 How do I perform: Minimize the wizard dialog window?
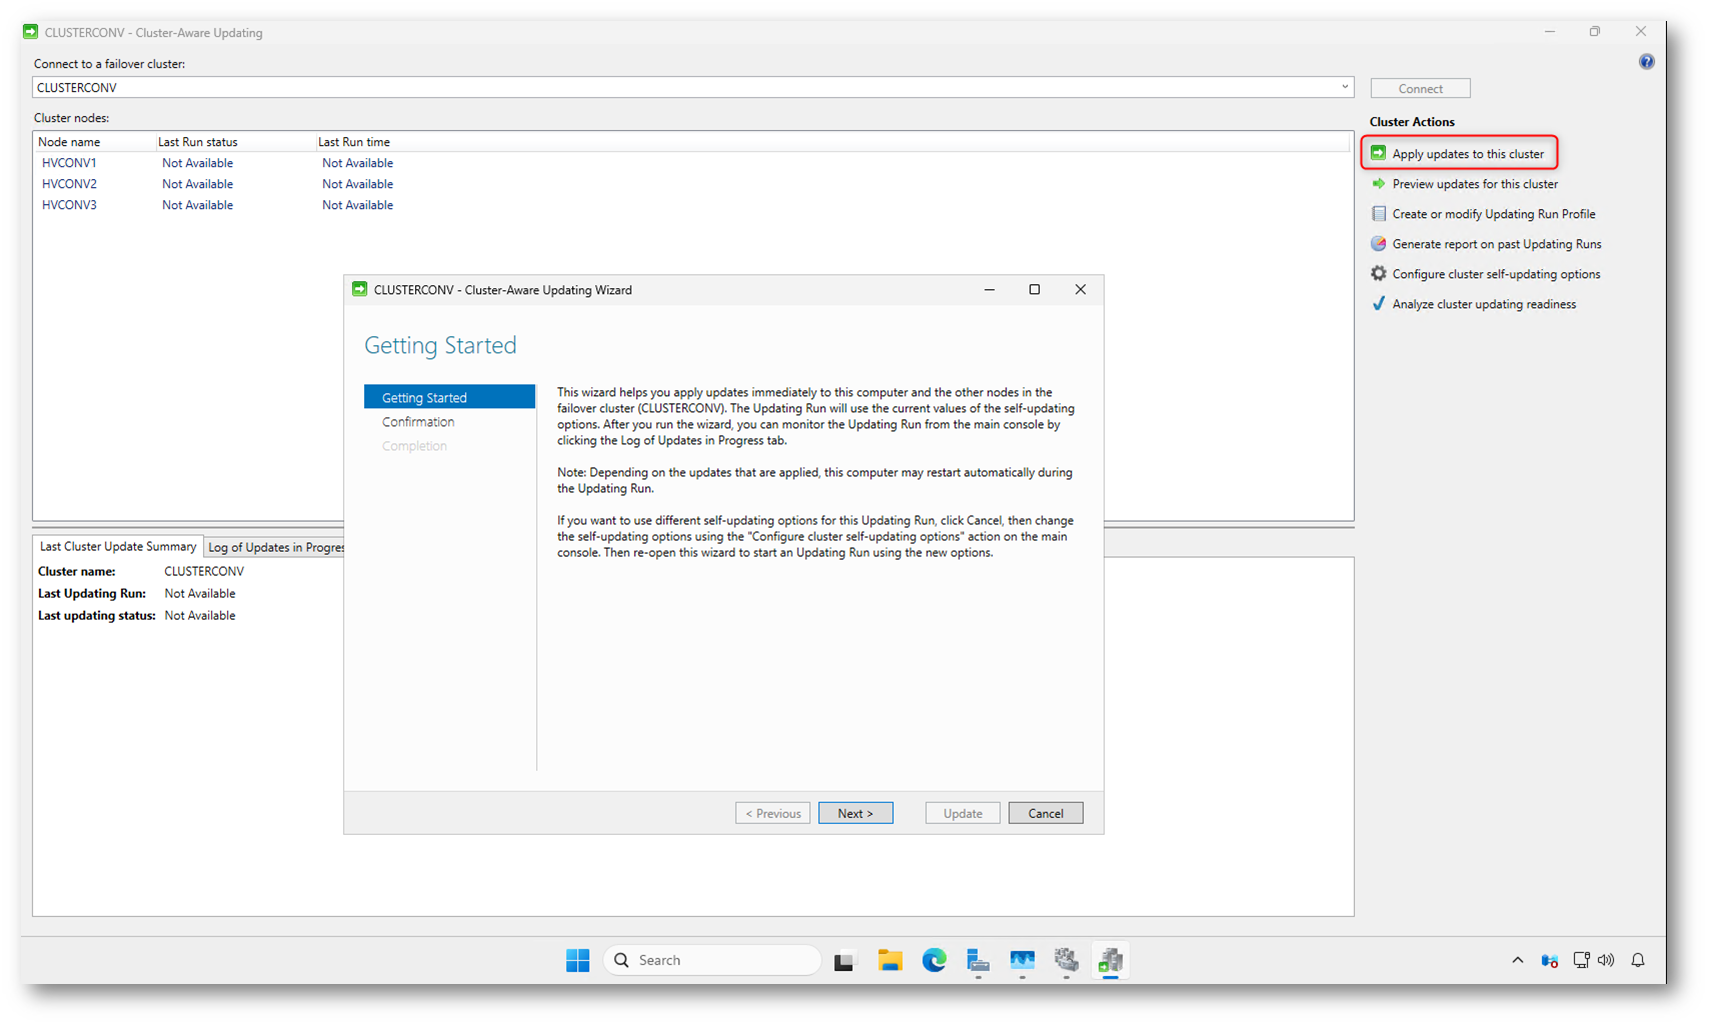point(989,289)
